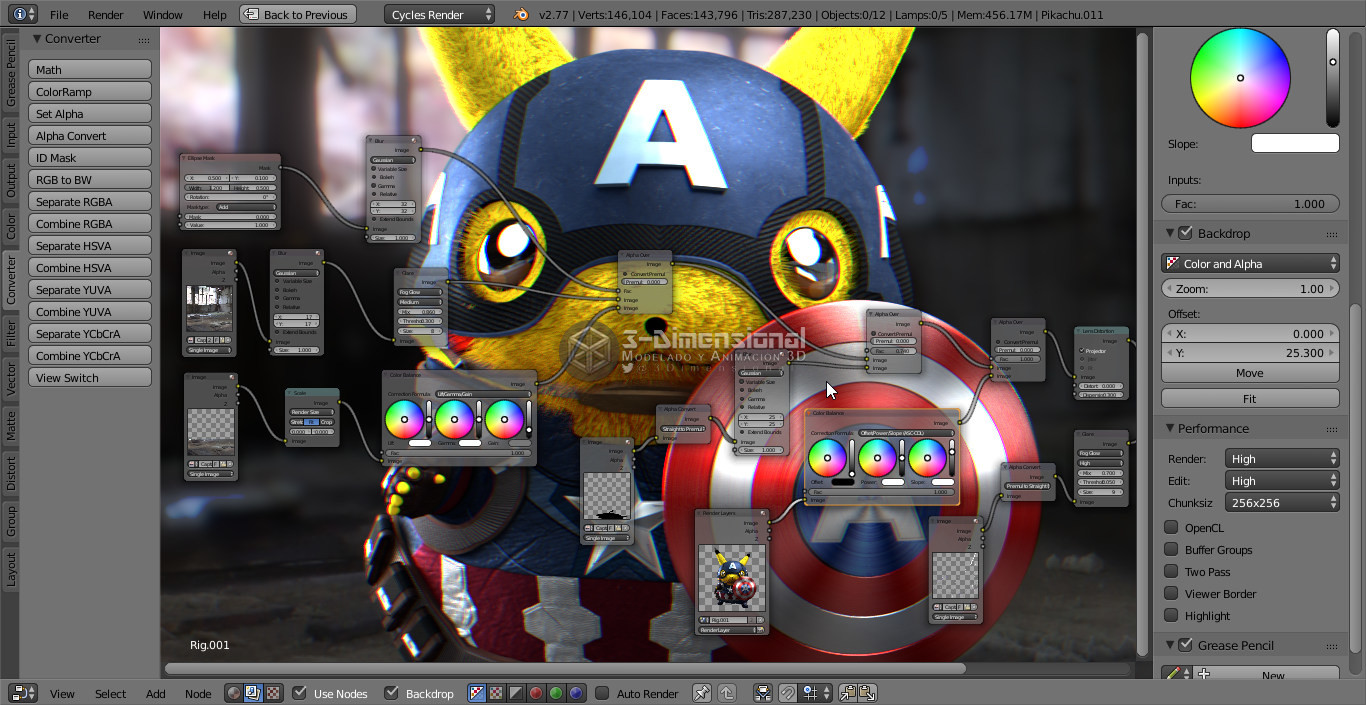Show backdrop Color and Alpha channel icon
Viewport: 1366px width, 705px height.
(477, 693)
